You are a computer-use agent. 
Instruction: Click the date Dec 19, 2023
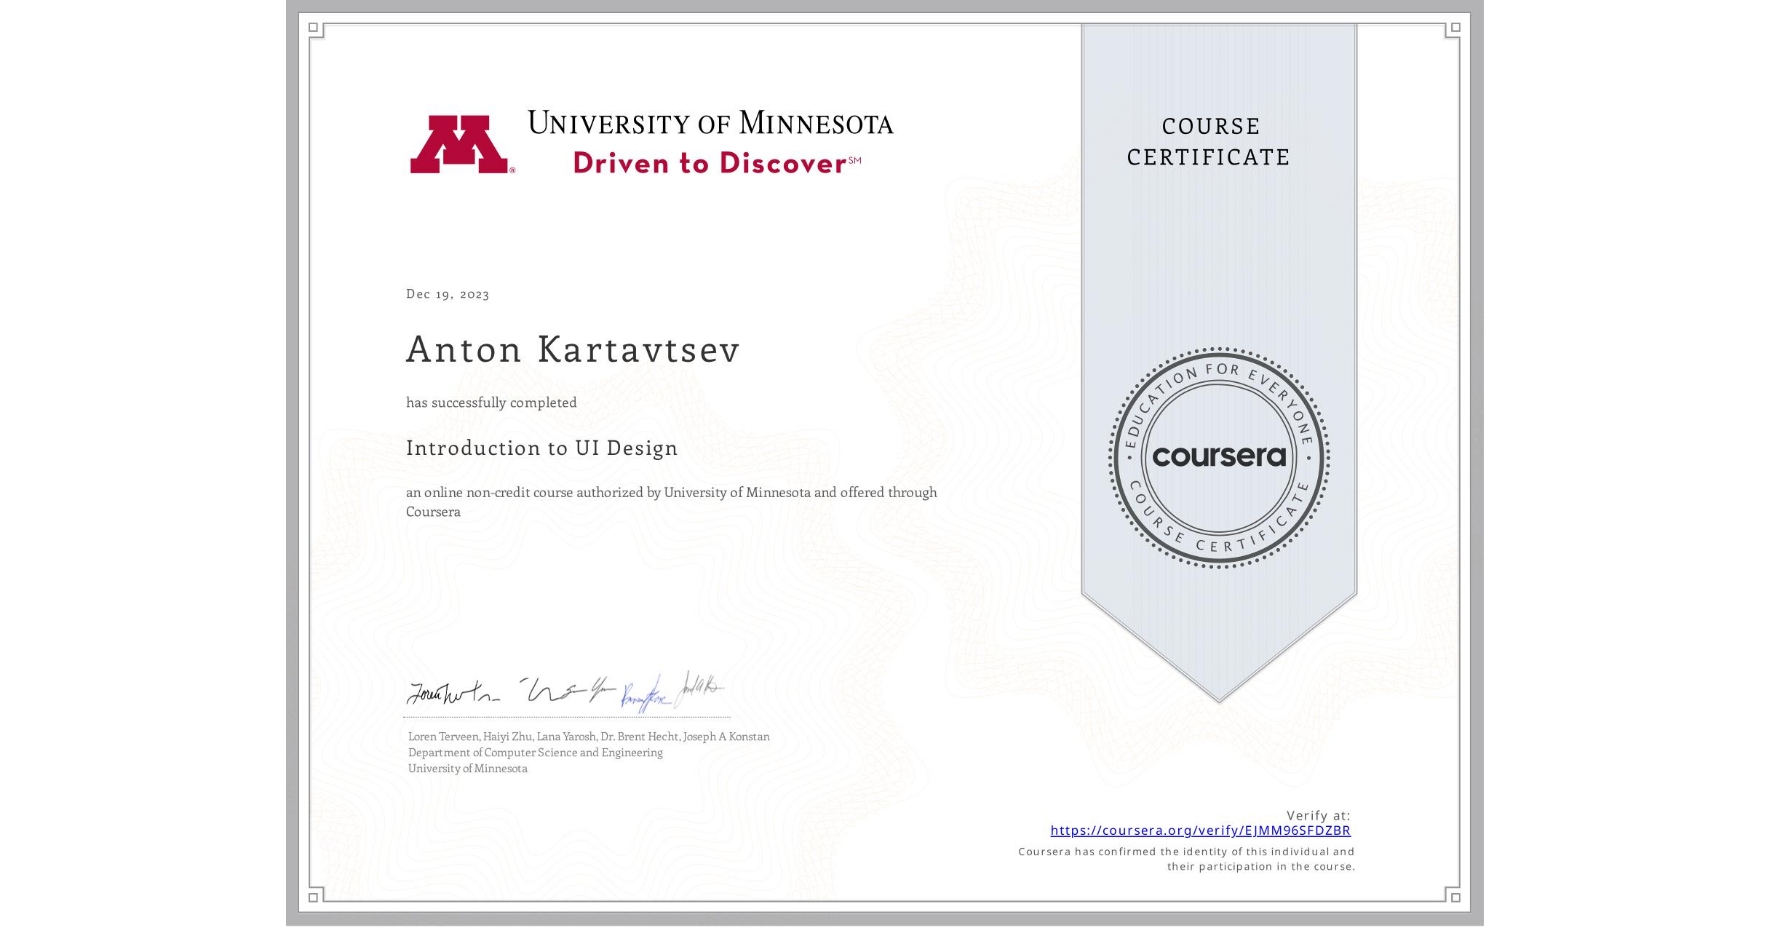[446, 294]
